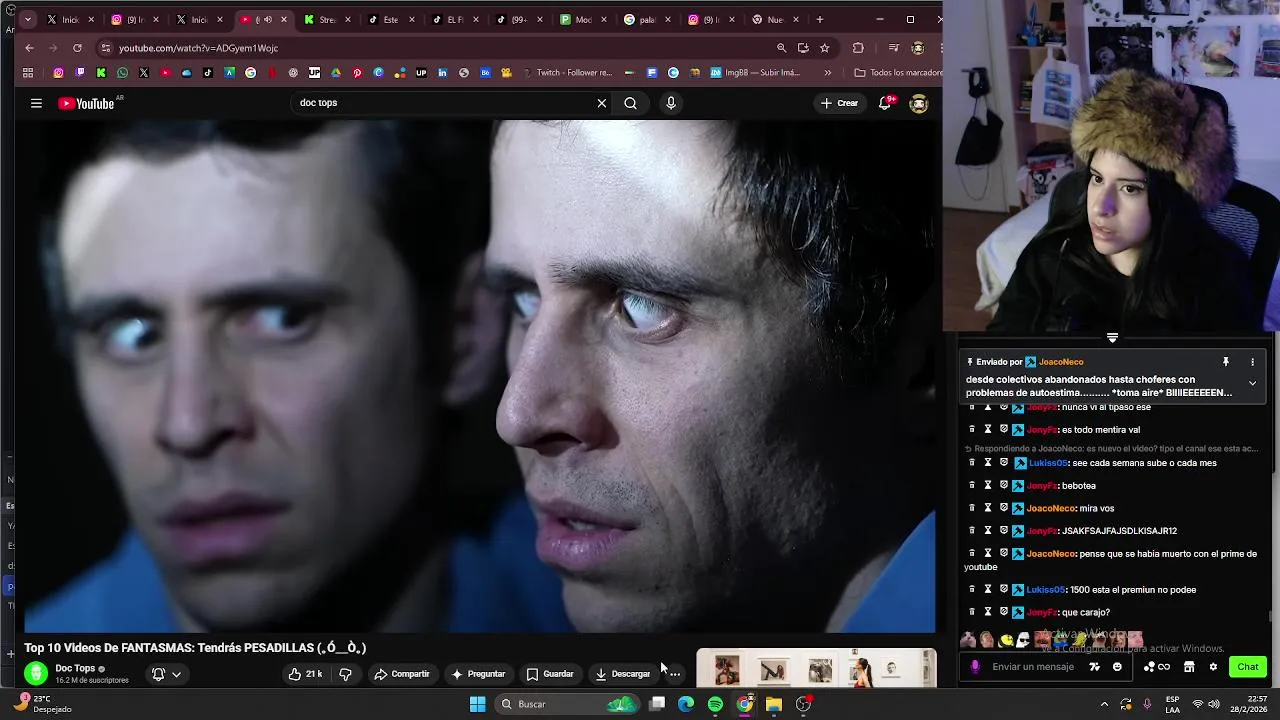Timeout user for 'mira vos' message
1280x720 pixels.
tap(988, 508)
